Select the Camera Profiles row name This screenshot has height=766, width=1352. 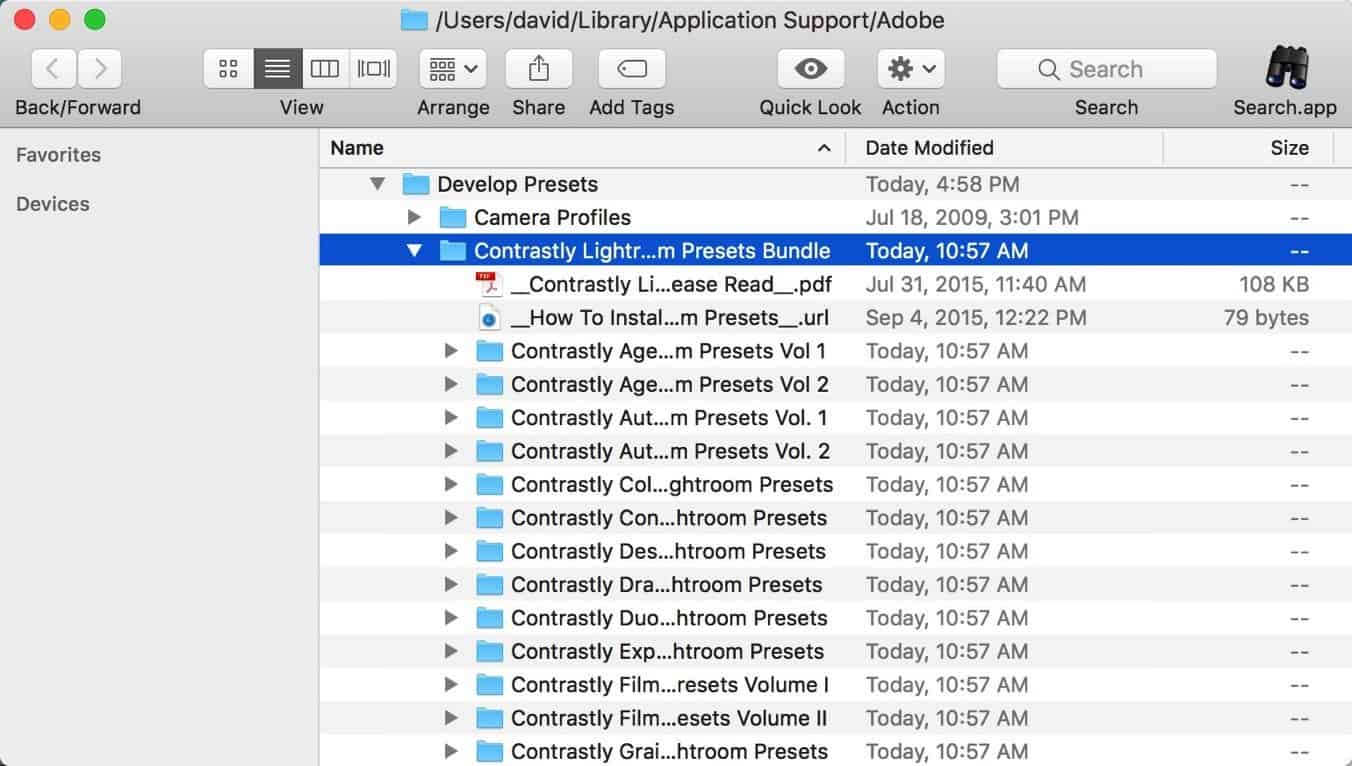[552, 217]
